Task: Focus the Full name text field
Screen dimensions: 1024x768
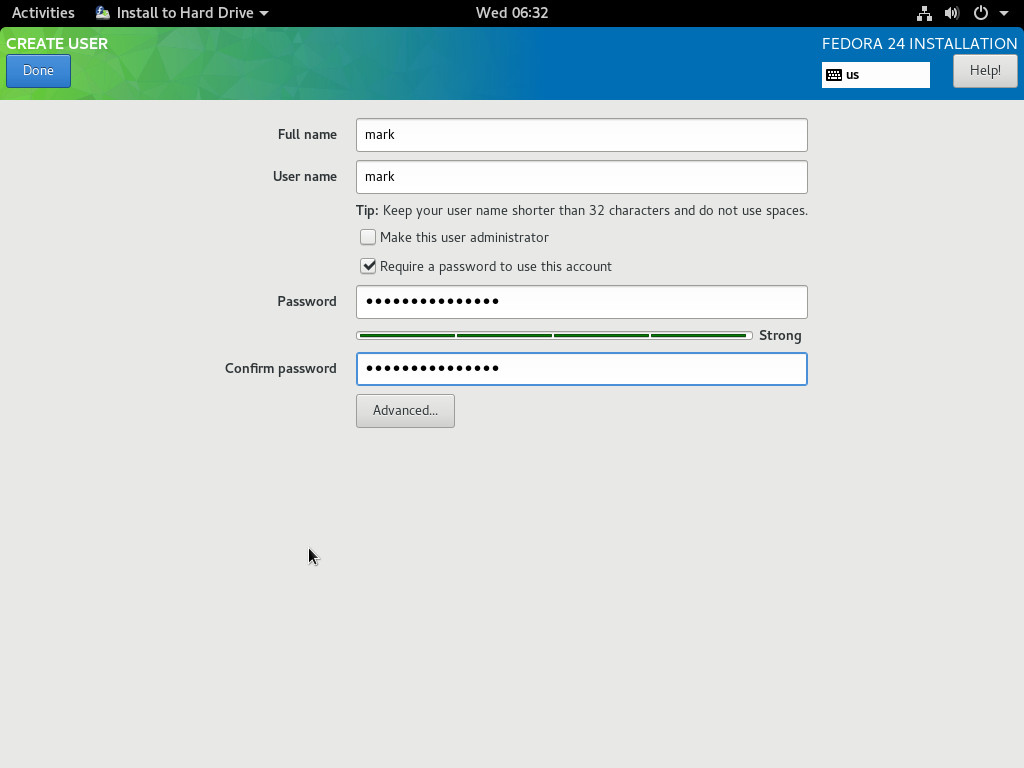Action: (x=581, y=135)
